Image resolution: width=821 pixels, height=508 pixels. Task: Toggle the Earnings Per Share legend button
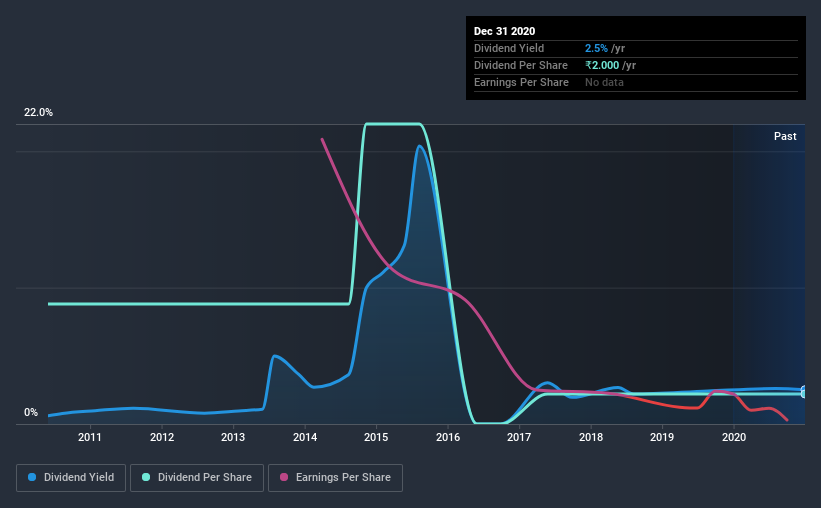click(x=336, y=478)
